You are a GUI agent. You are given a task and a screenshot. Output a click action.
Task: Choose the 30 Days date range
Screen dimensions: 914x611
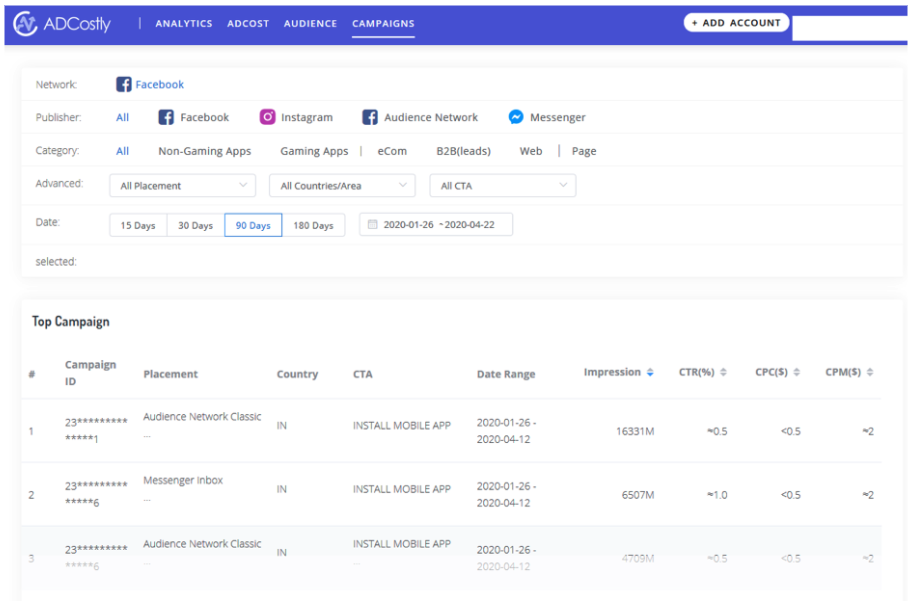[196, 225]
